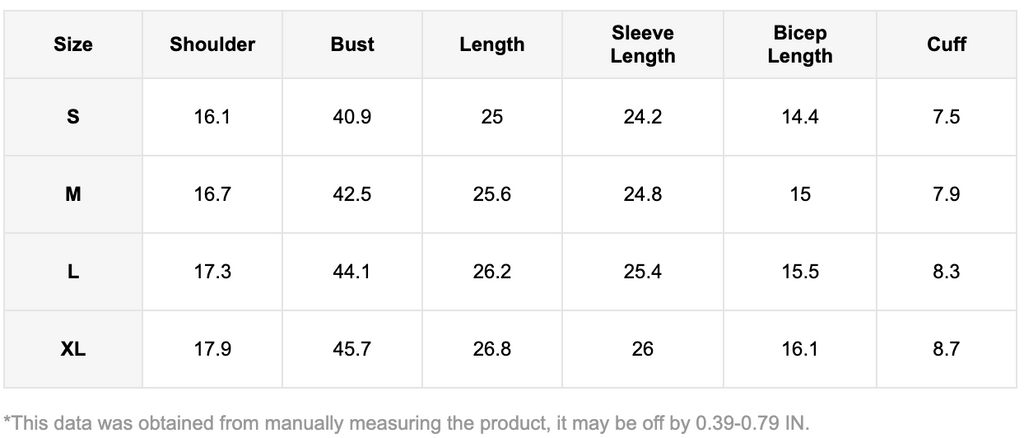The width and height of the screenshot is (1024, 438).
Task: Select the 16.1 bicep cell in XL row
Action: pyautogui.click(x=799, y=349)
